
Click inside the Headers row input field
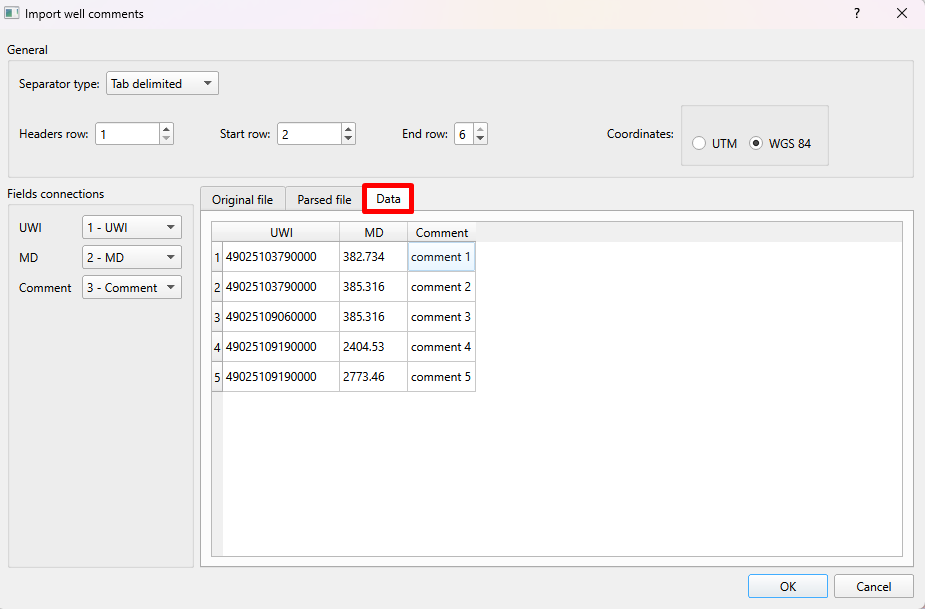[x=127, y=133]
